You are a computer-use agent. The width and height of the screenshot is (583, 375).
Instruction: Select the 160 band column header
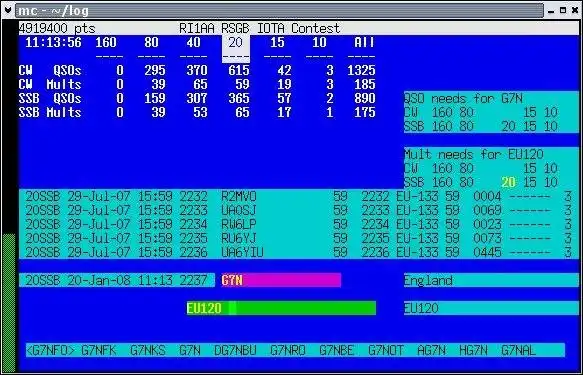(106, 42)
